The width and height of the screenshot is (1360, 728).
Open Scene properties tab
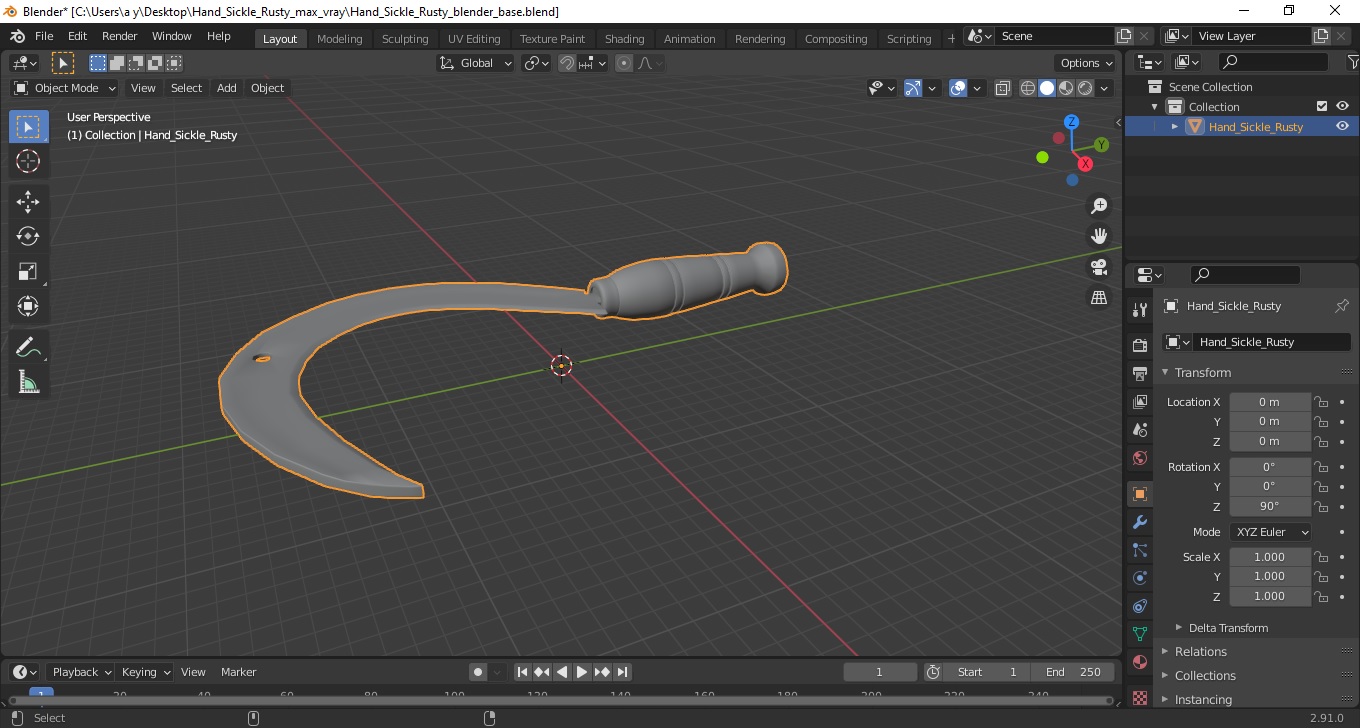[x=1140, y=430]
